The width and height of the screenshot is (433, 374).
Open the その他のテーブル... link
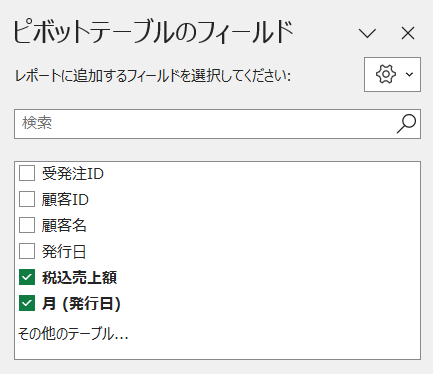pyautogui.click(x=73, y=333)
